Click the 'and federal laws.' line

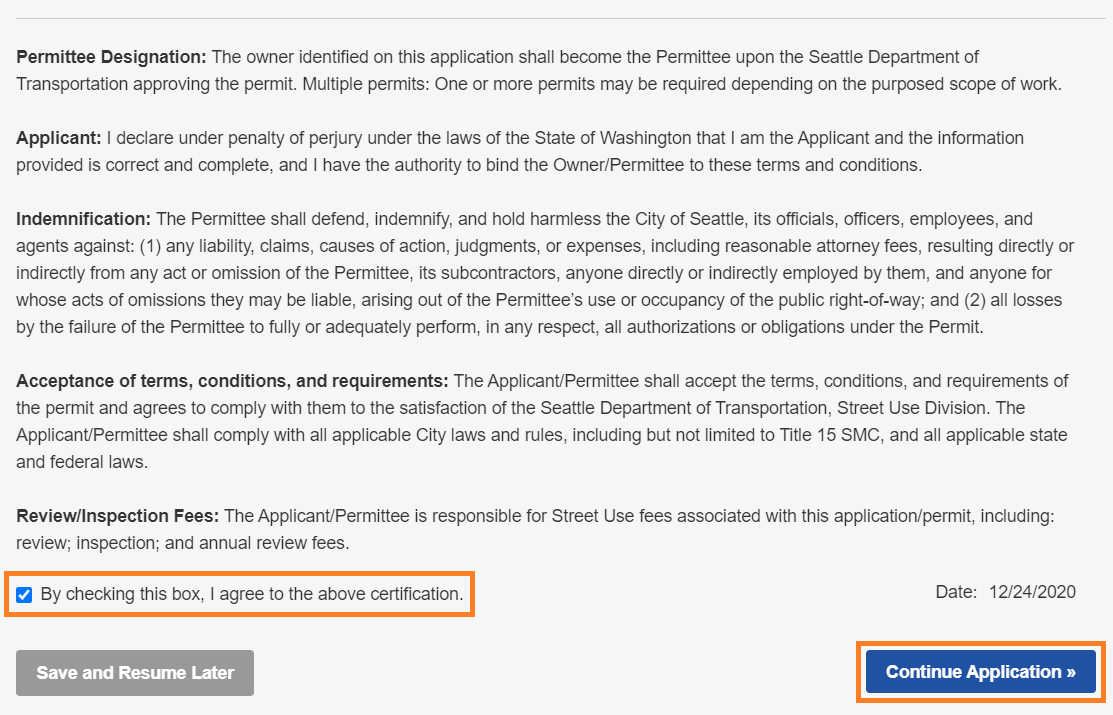82,462
